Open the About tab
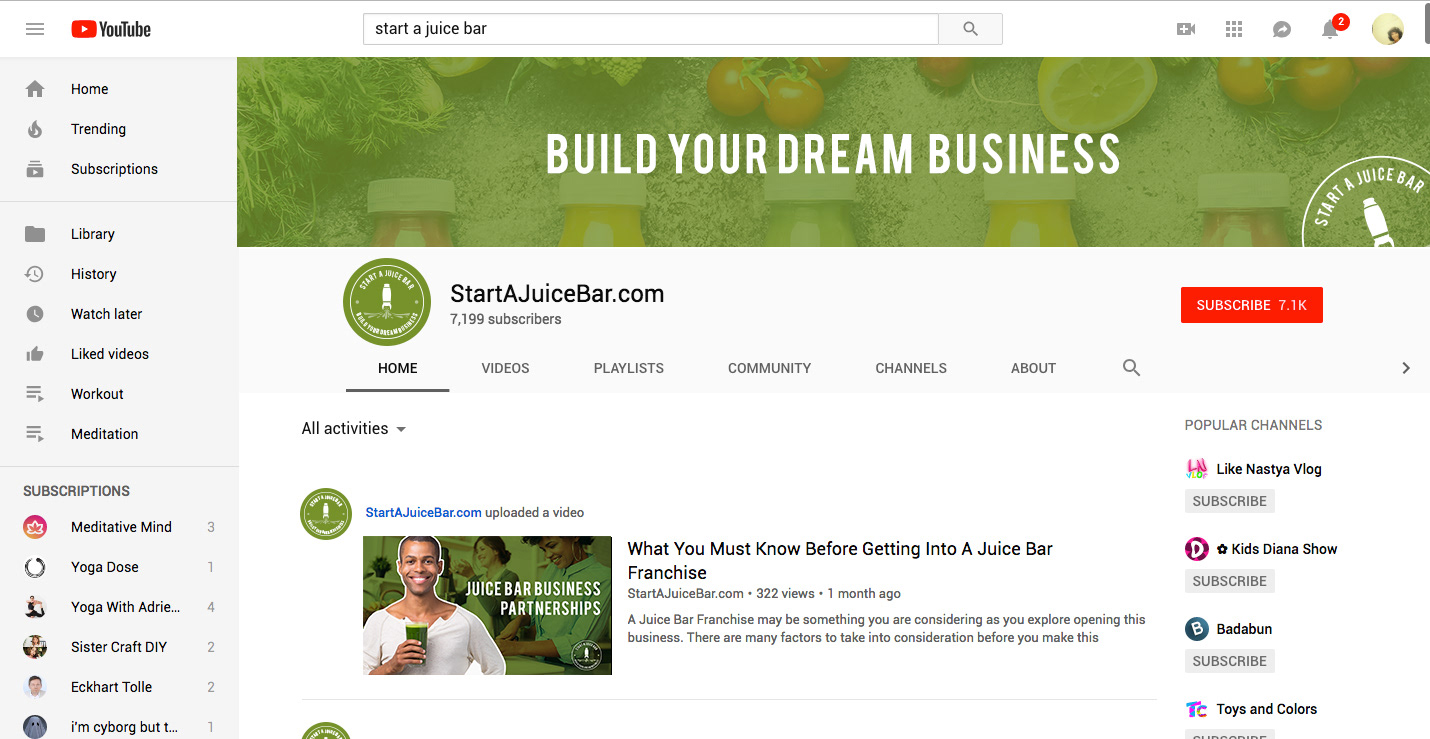 click(x=1033, y=368)
